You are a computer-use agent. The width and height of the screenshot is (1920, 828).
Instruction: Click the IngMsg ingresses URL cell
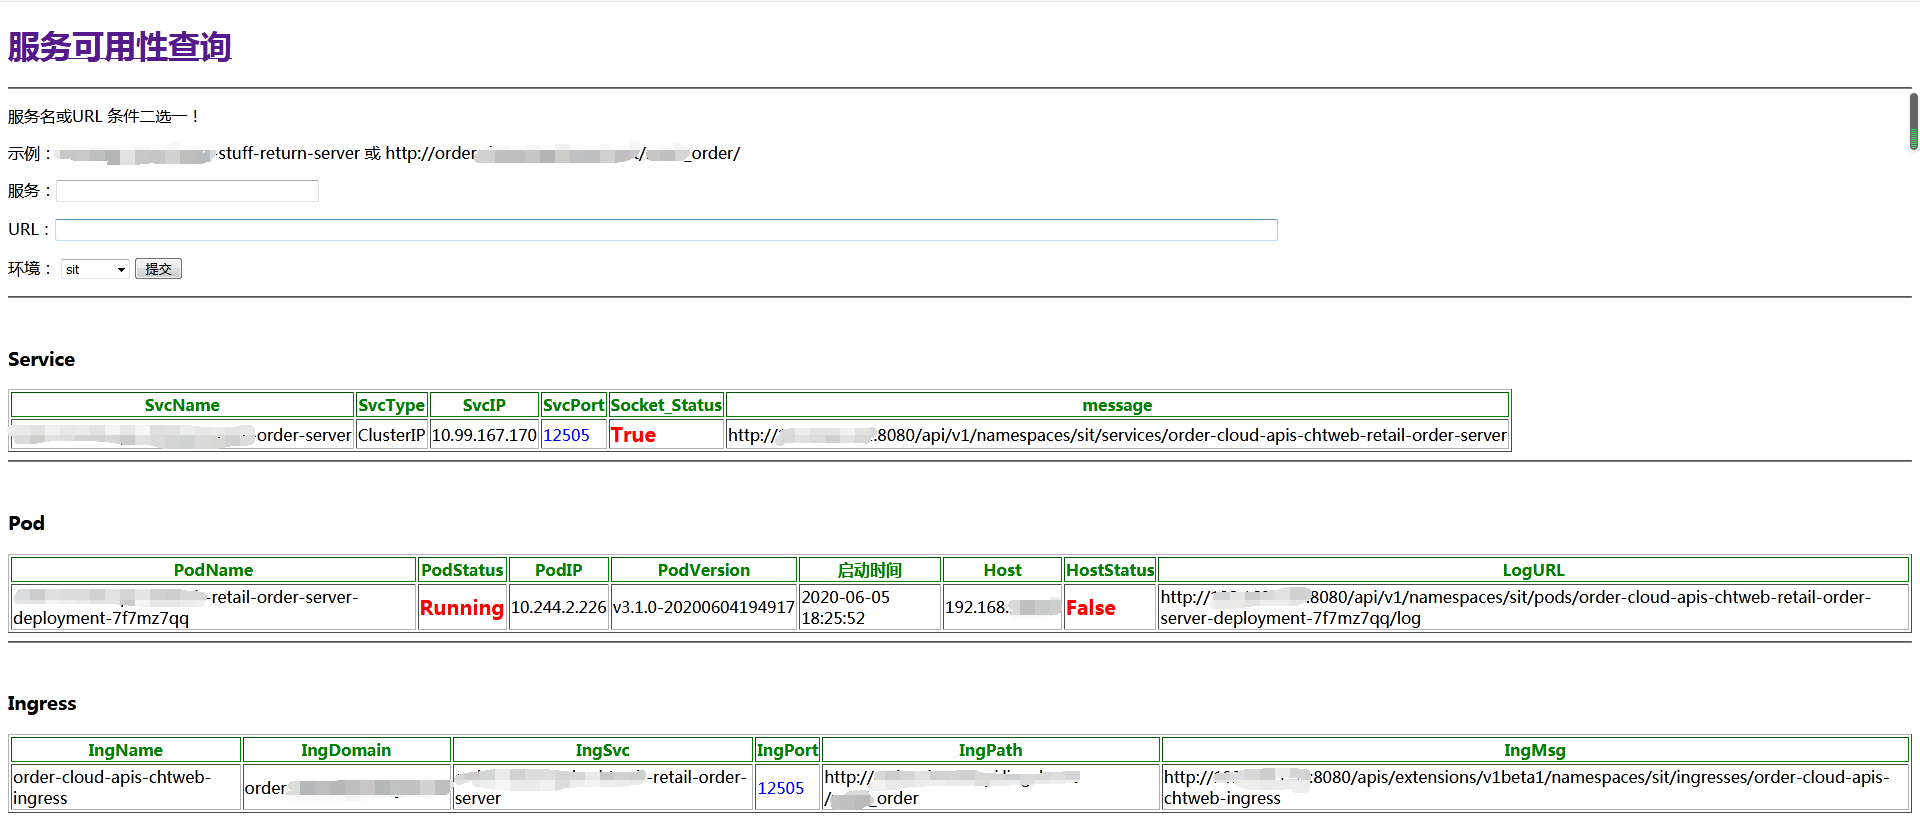click(x=1535, y=787)
